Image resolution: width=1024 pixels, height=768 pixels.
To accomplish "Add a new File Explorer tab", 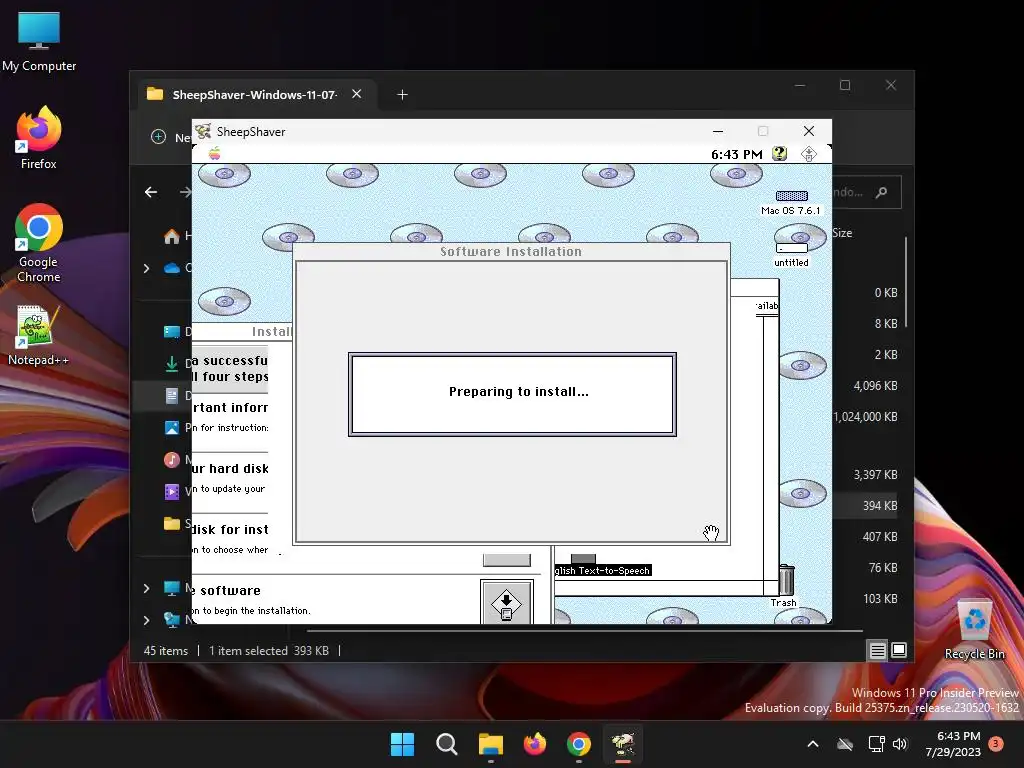I will coord(402,95).
